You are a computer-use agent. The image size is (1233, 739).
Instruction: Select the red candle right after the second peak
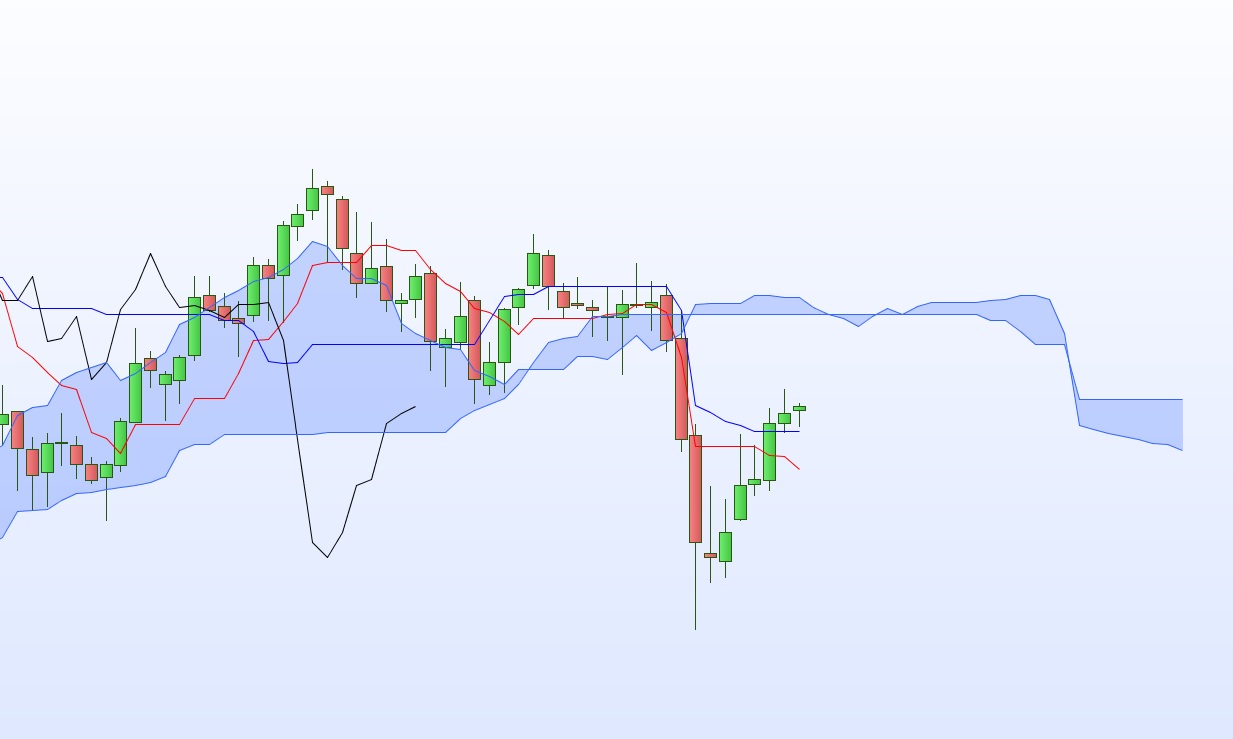pos(548,270)
